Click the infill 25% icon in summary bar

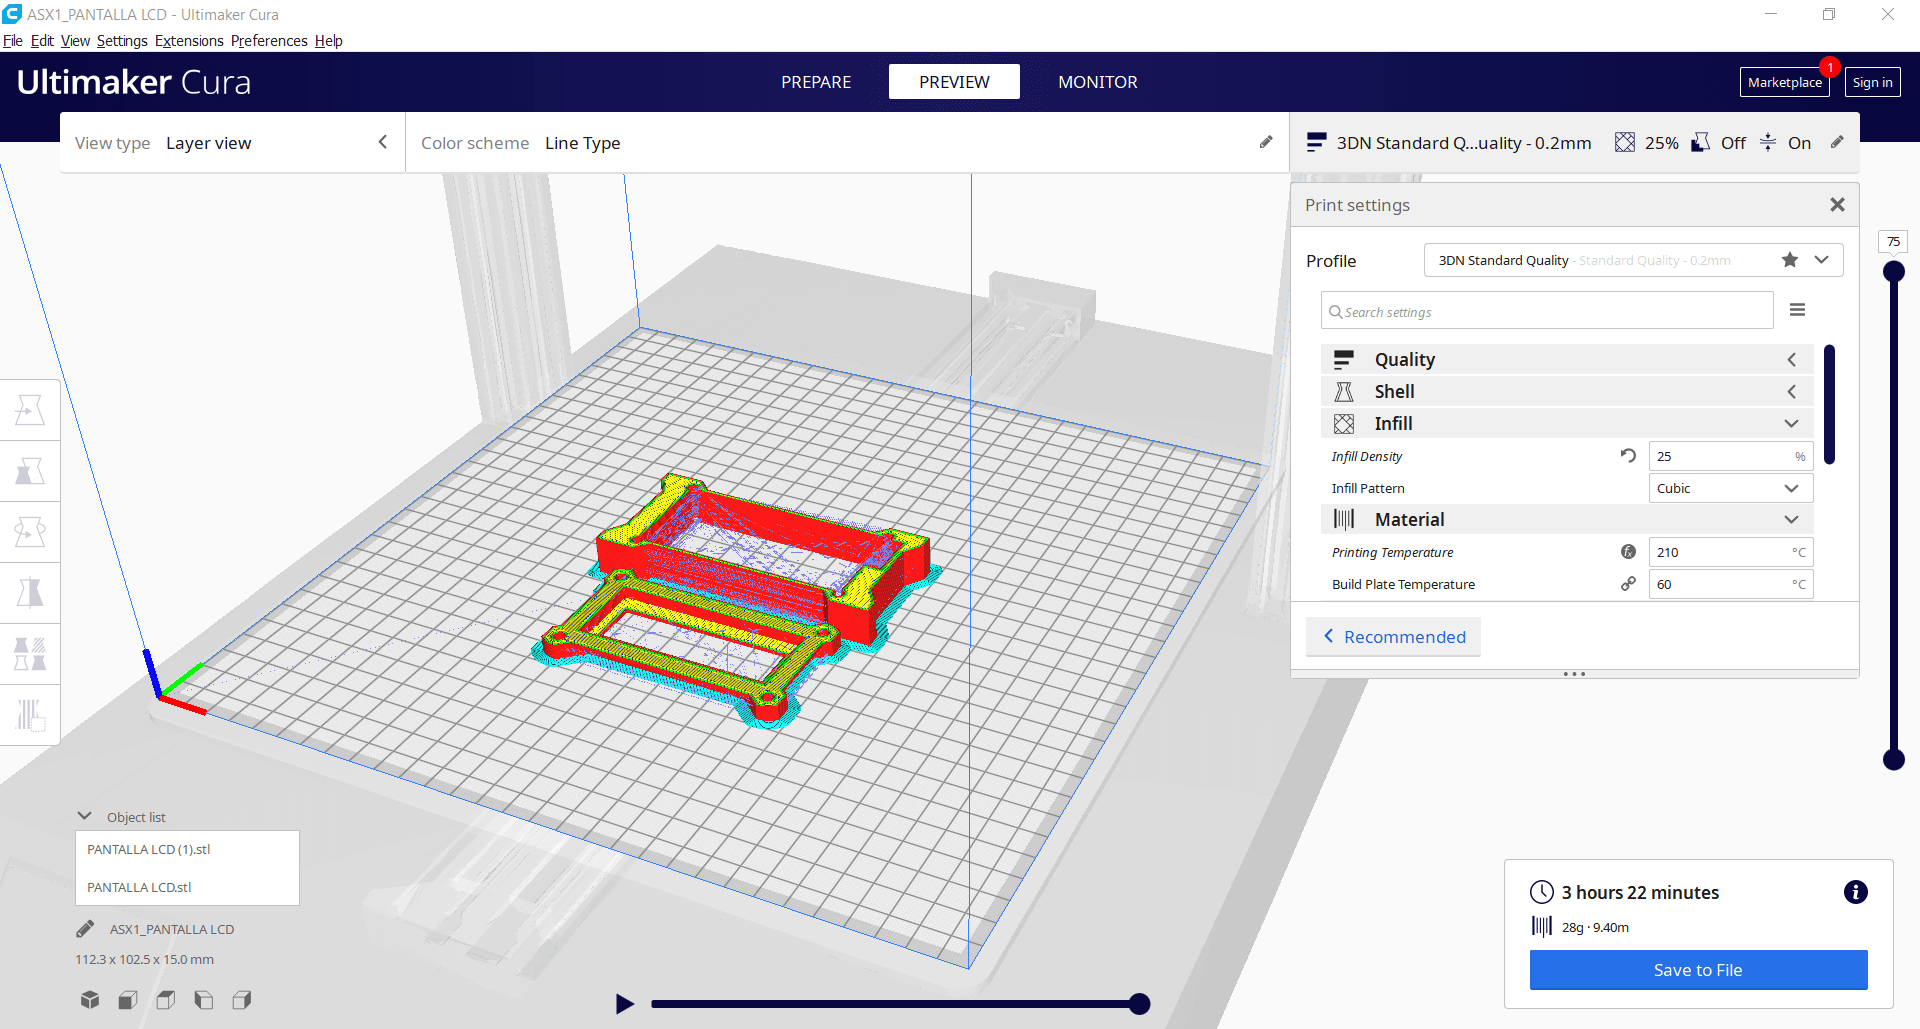click(1625, 142)
